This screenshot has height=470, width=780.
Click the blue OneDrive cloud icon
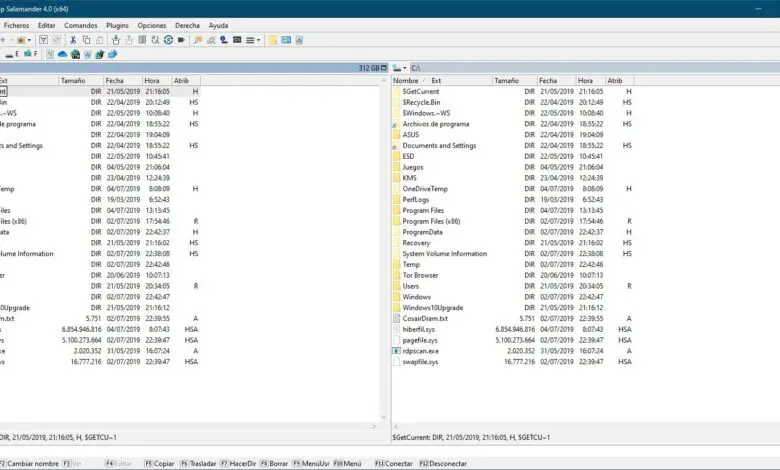coord(62,54)
